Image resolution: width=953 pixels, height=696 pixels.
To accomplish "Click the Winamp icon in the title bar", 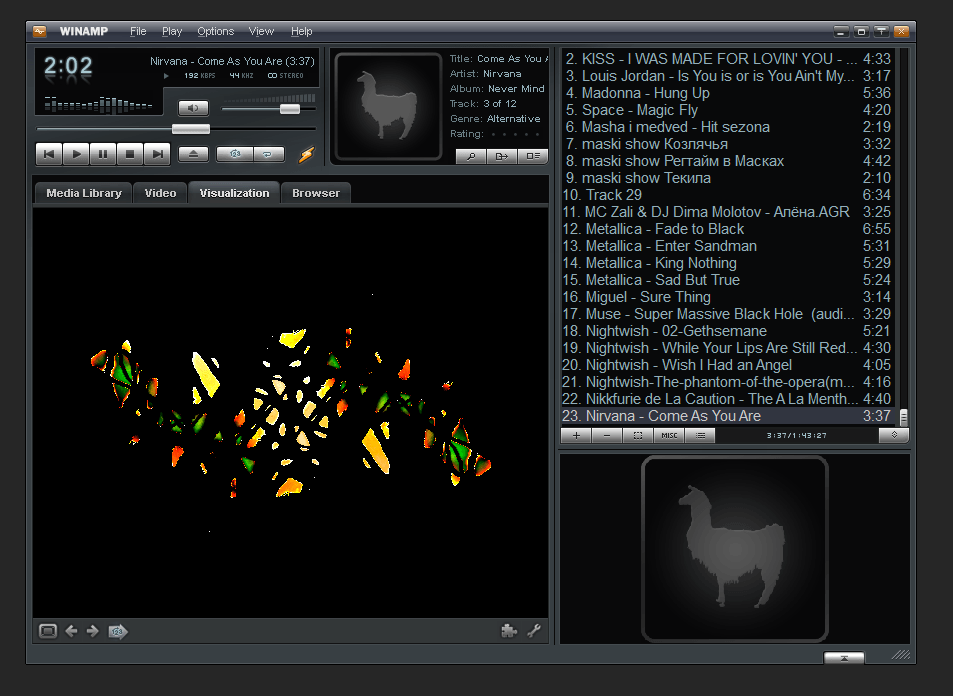I will pyautogui.click(x=40, y=31).
